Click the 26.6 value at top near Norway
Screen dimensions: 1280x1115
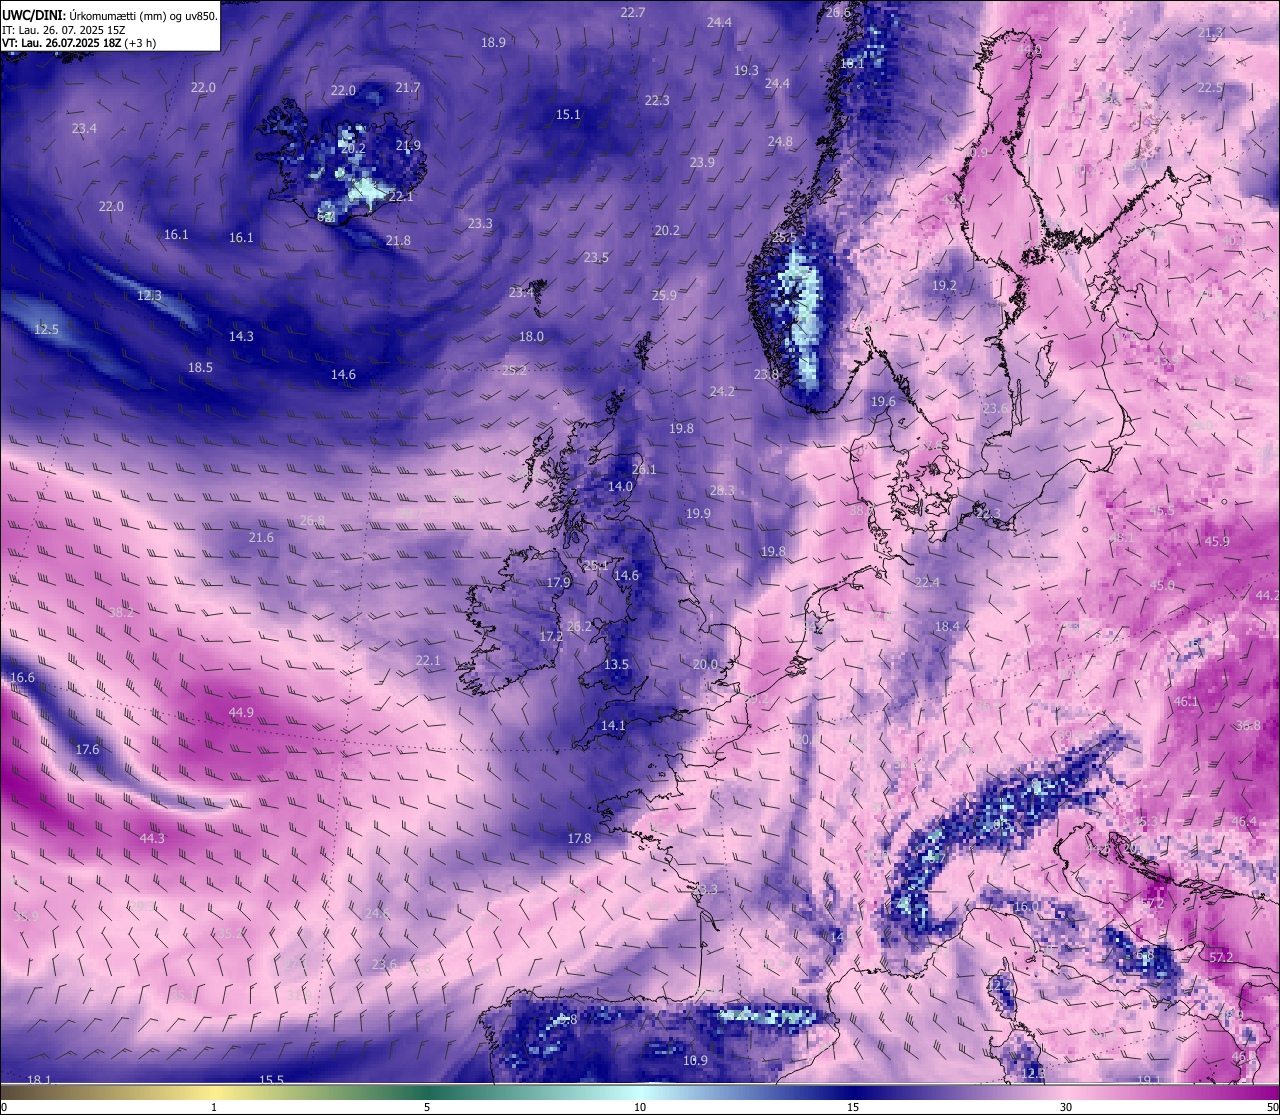838,12
